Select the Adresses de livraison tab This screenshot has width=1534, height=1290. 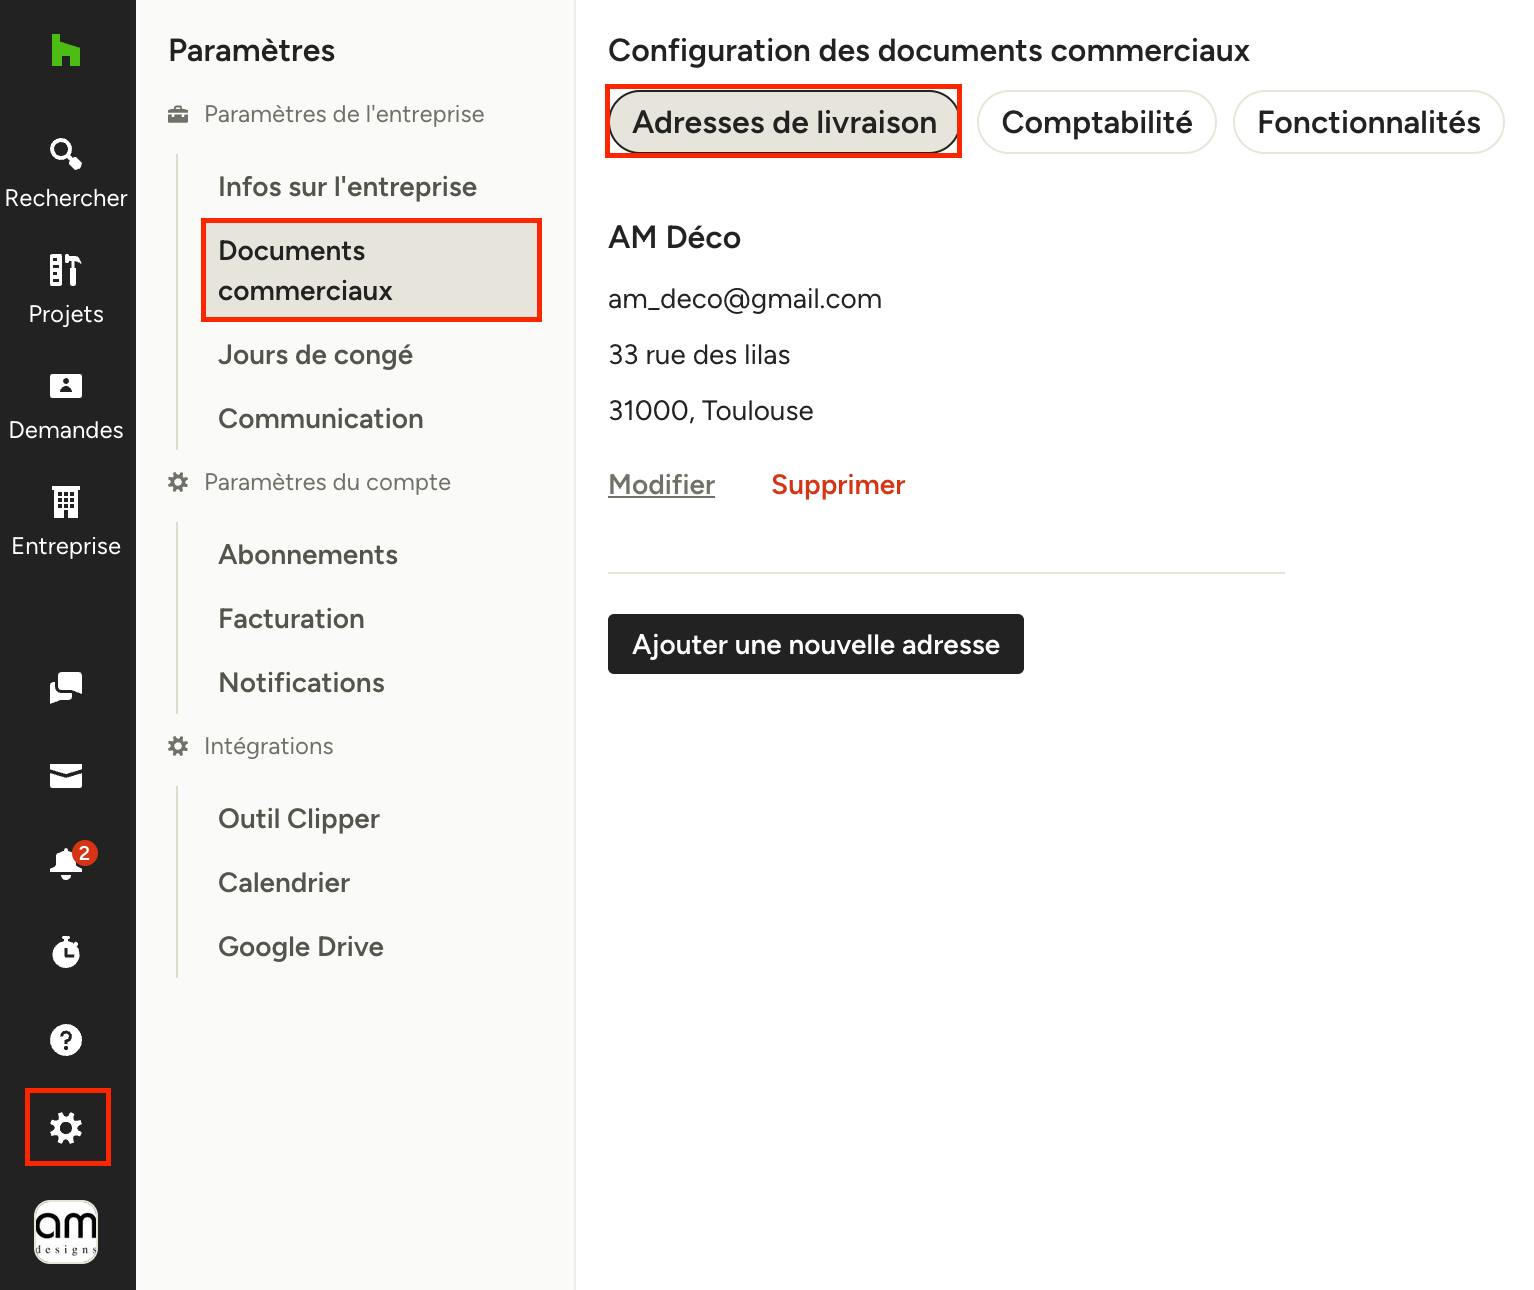click(x=785, y=122)
